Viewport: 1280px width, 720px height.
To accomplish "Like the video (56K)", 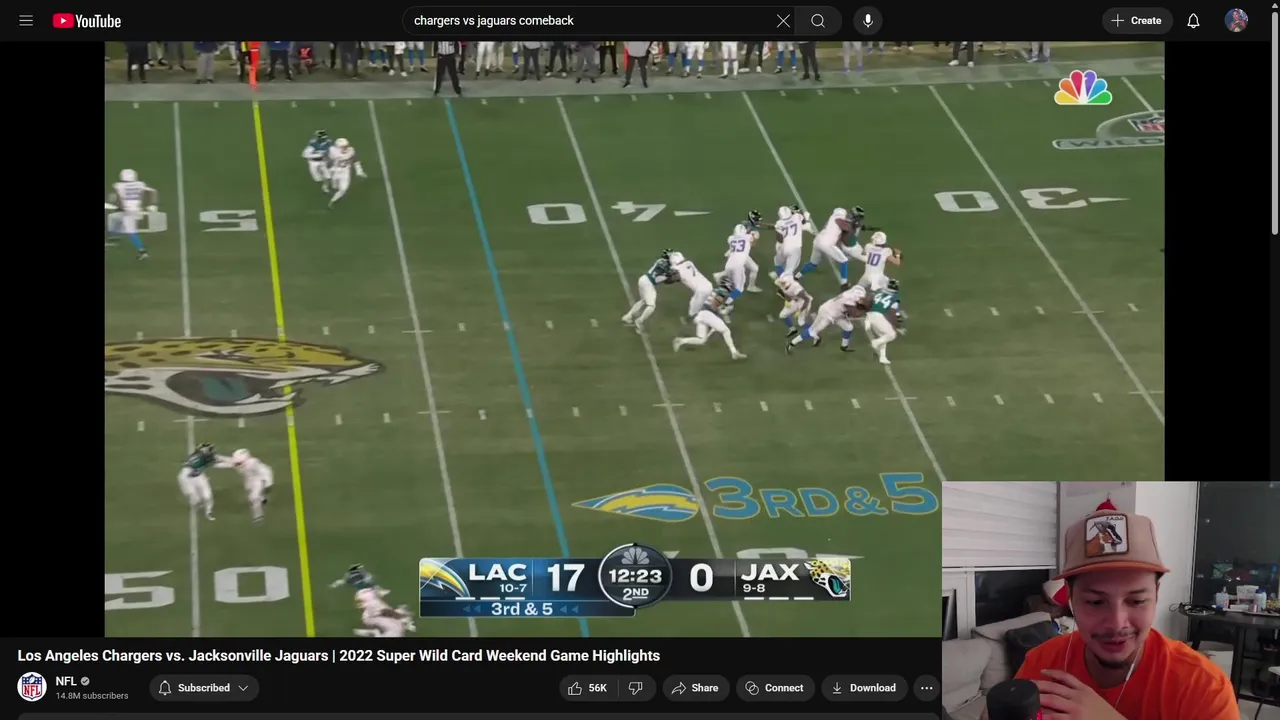I will [587, 688].
